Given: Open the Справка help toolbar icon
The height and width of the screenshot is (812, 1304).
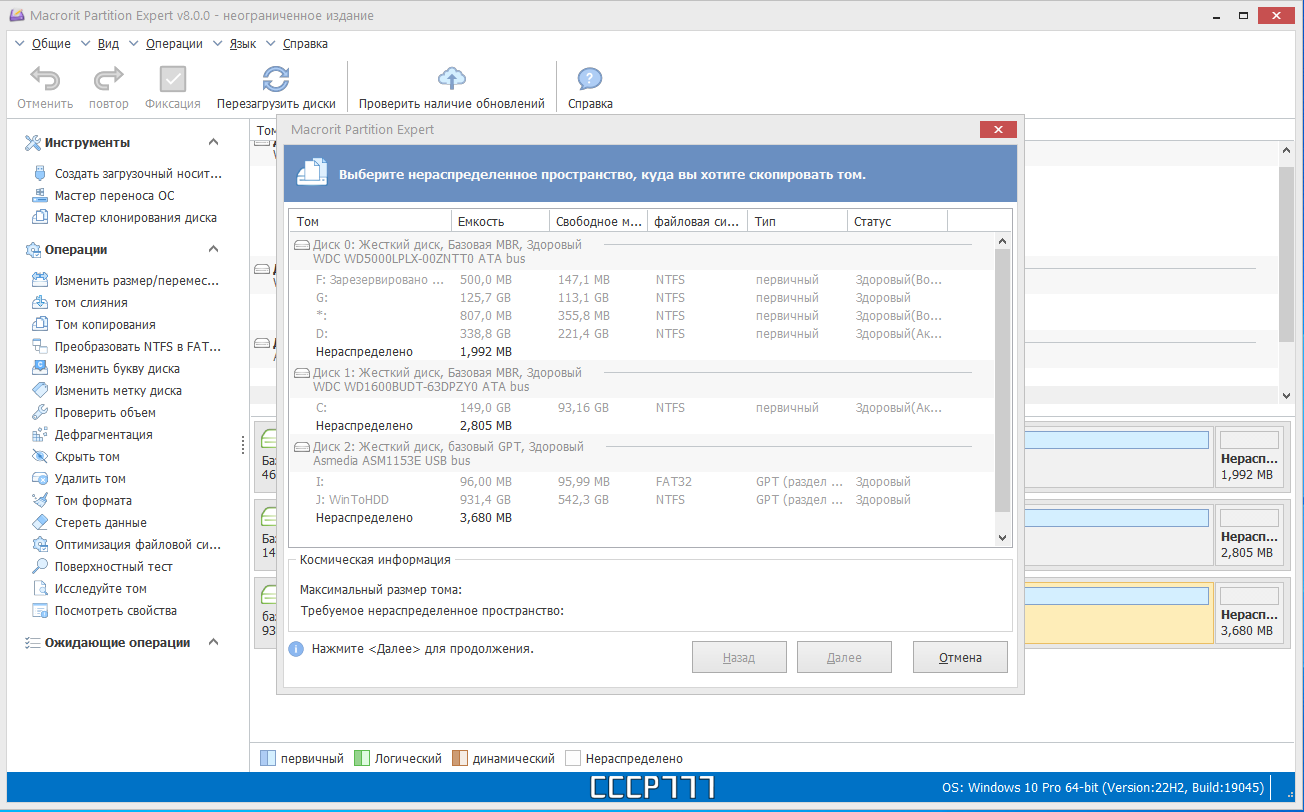Looking at the screenshot, I should coord(590,79).
